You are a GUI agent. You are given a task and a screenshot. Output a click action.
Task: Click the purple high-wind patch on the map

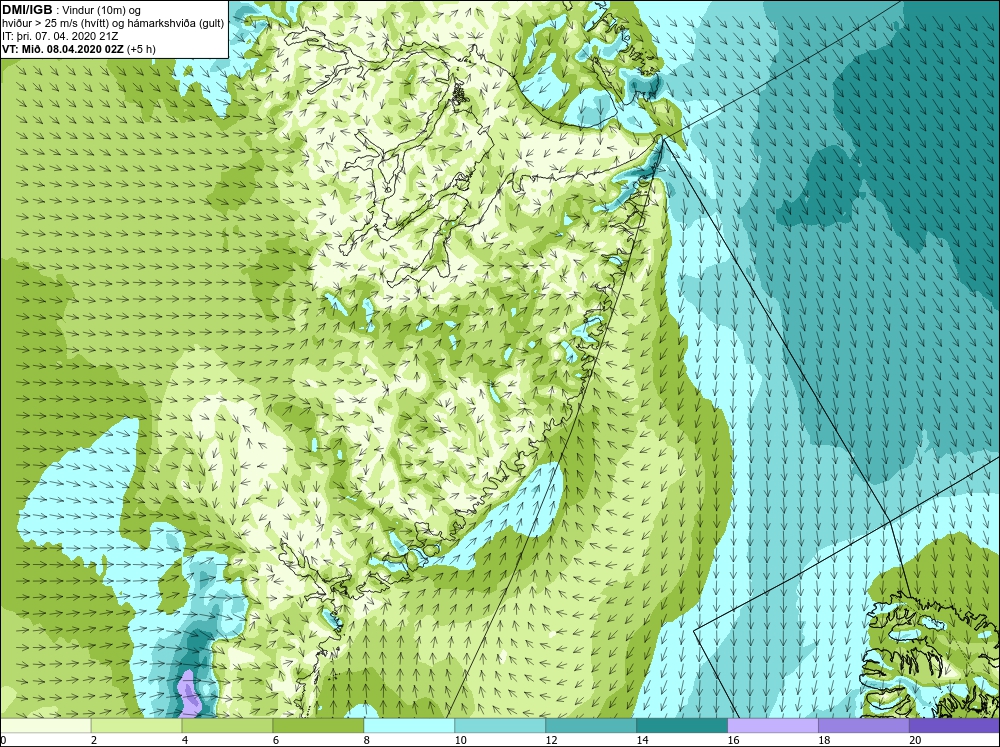189,694
